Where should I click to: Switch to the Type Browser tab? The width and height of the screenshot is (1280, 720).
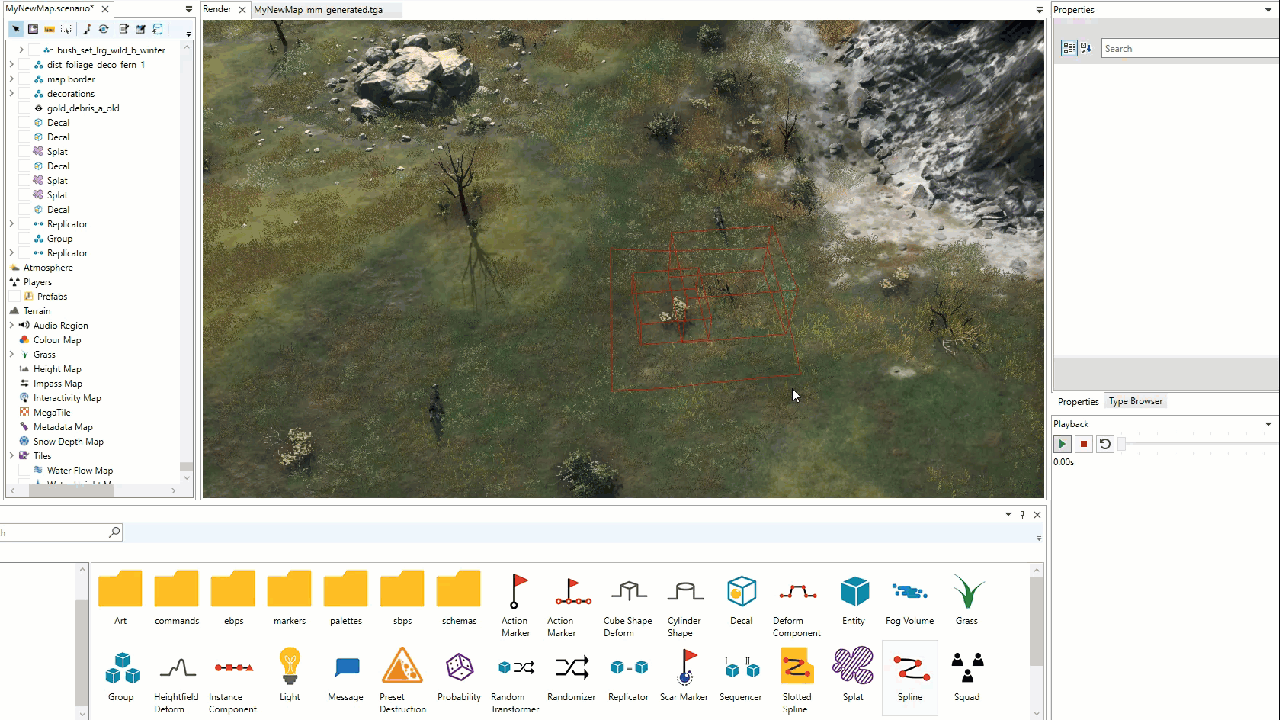[1135, 401]
